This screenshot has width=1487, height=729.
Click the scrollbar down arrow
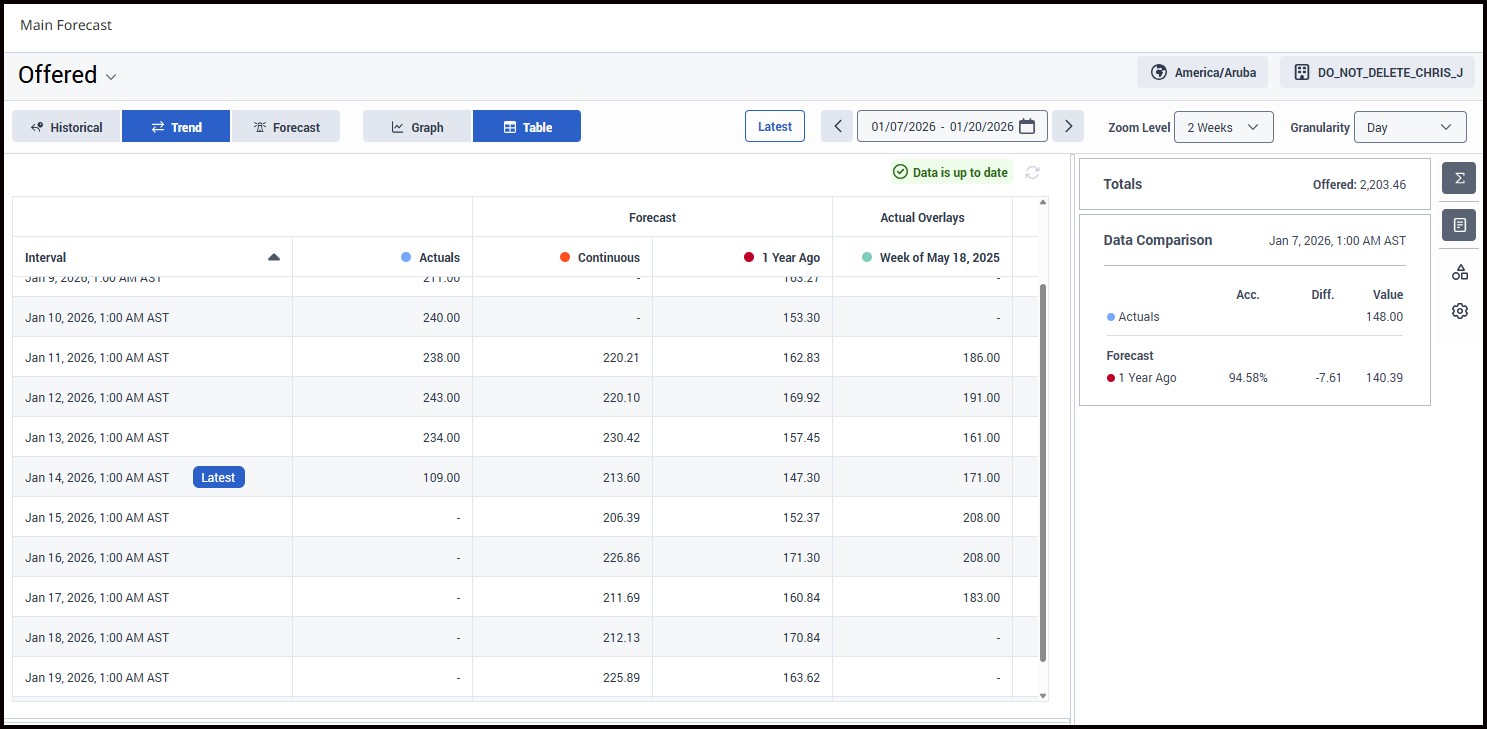click(x=1043, y=695)
